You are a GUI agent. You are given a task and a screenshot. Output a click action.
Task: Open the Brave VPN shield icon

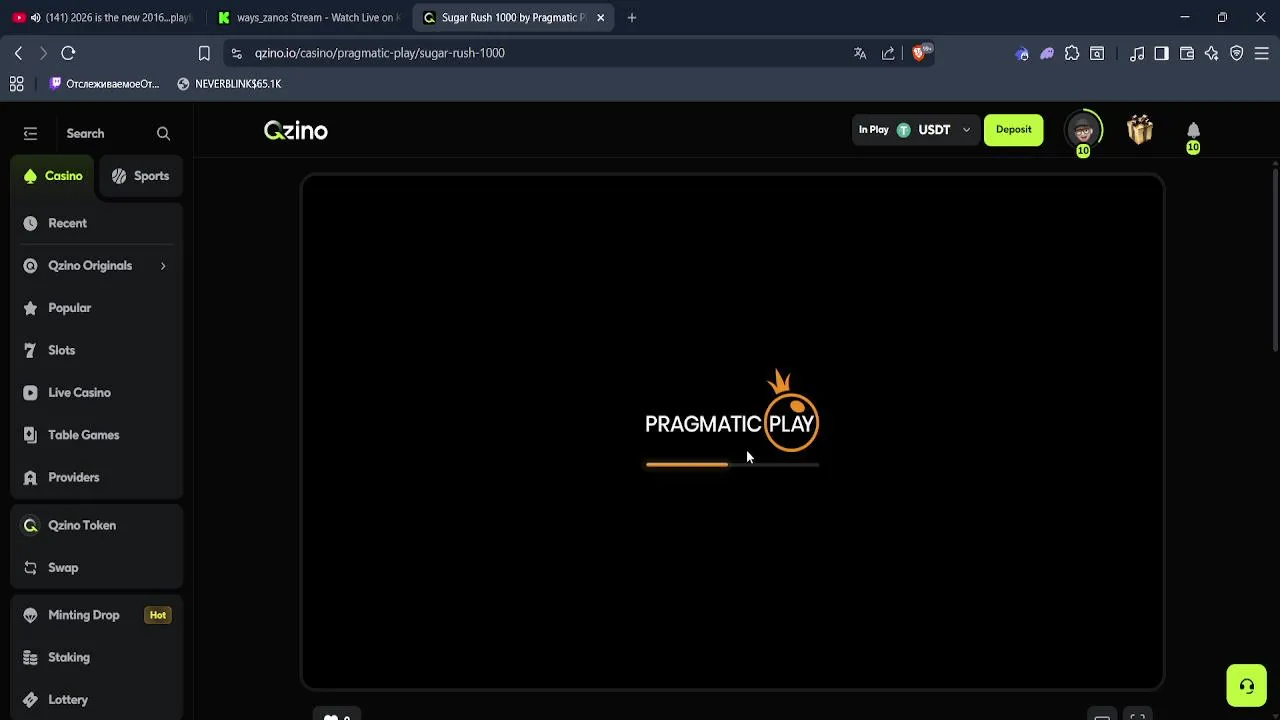pos(1237,53)
